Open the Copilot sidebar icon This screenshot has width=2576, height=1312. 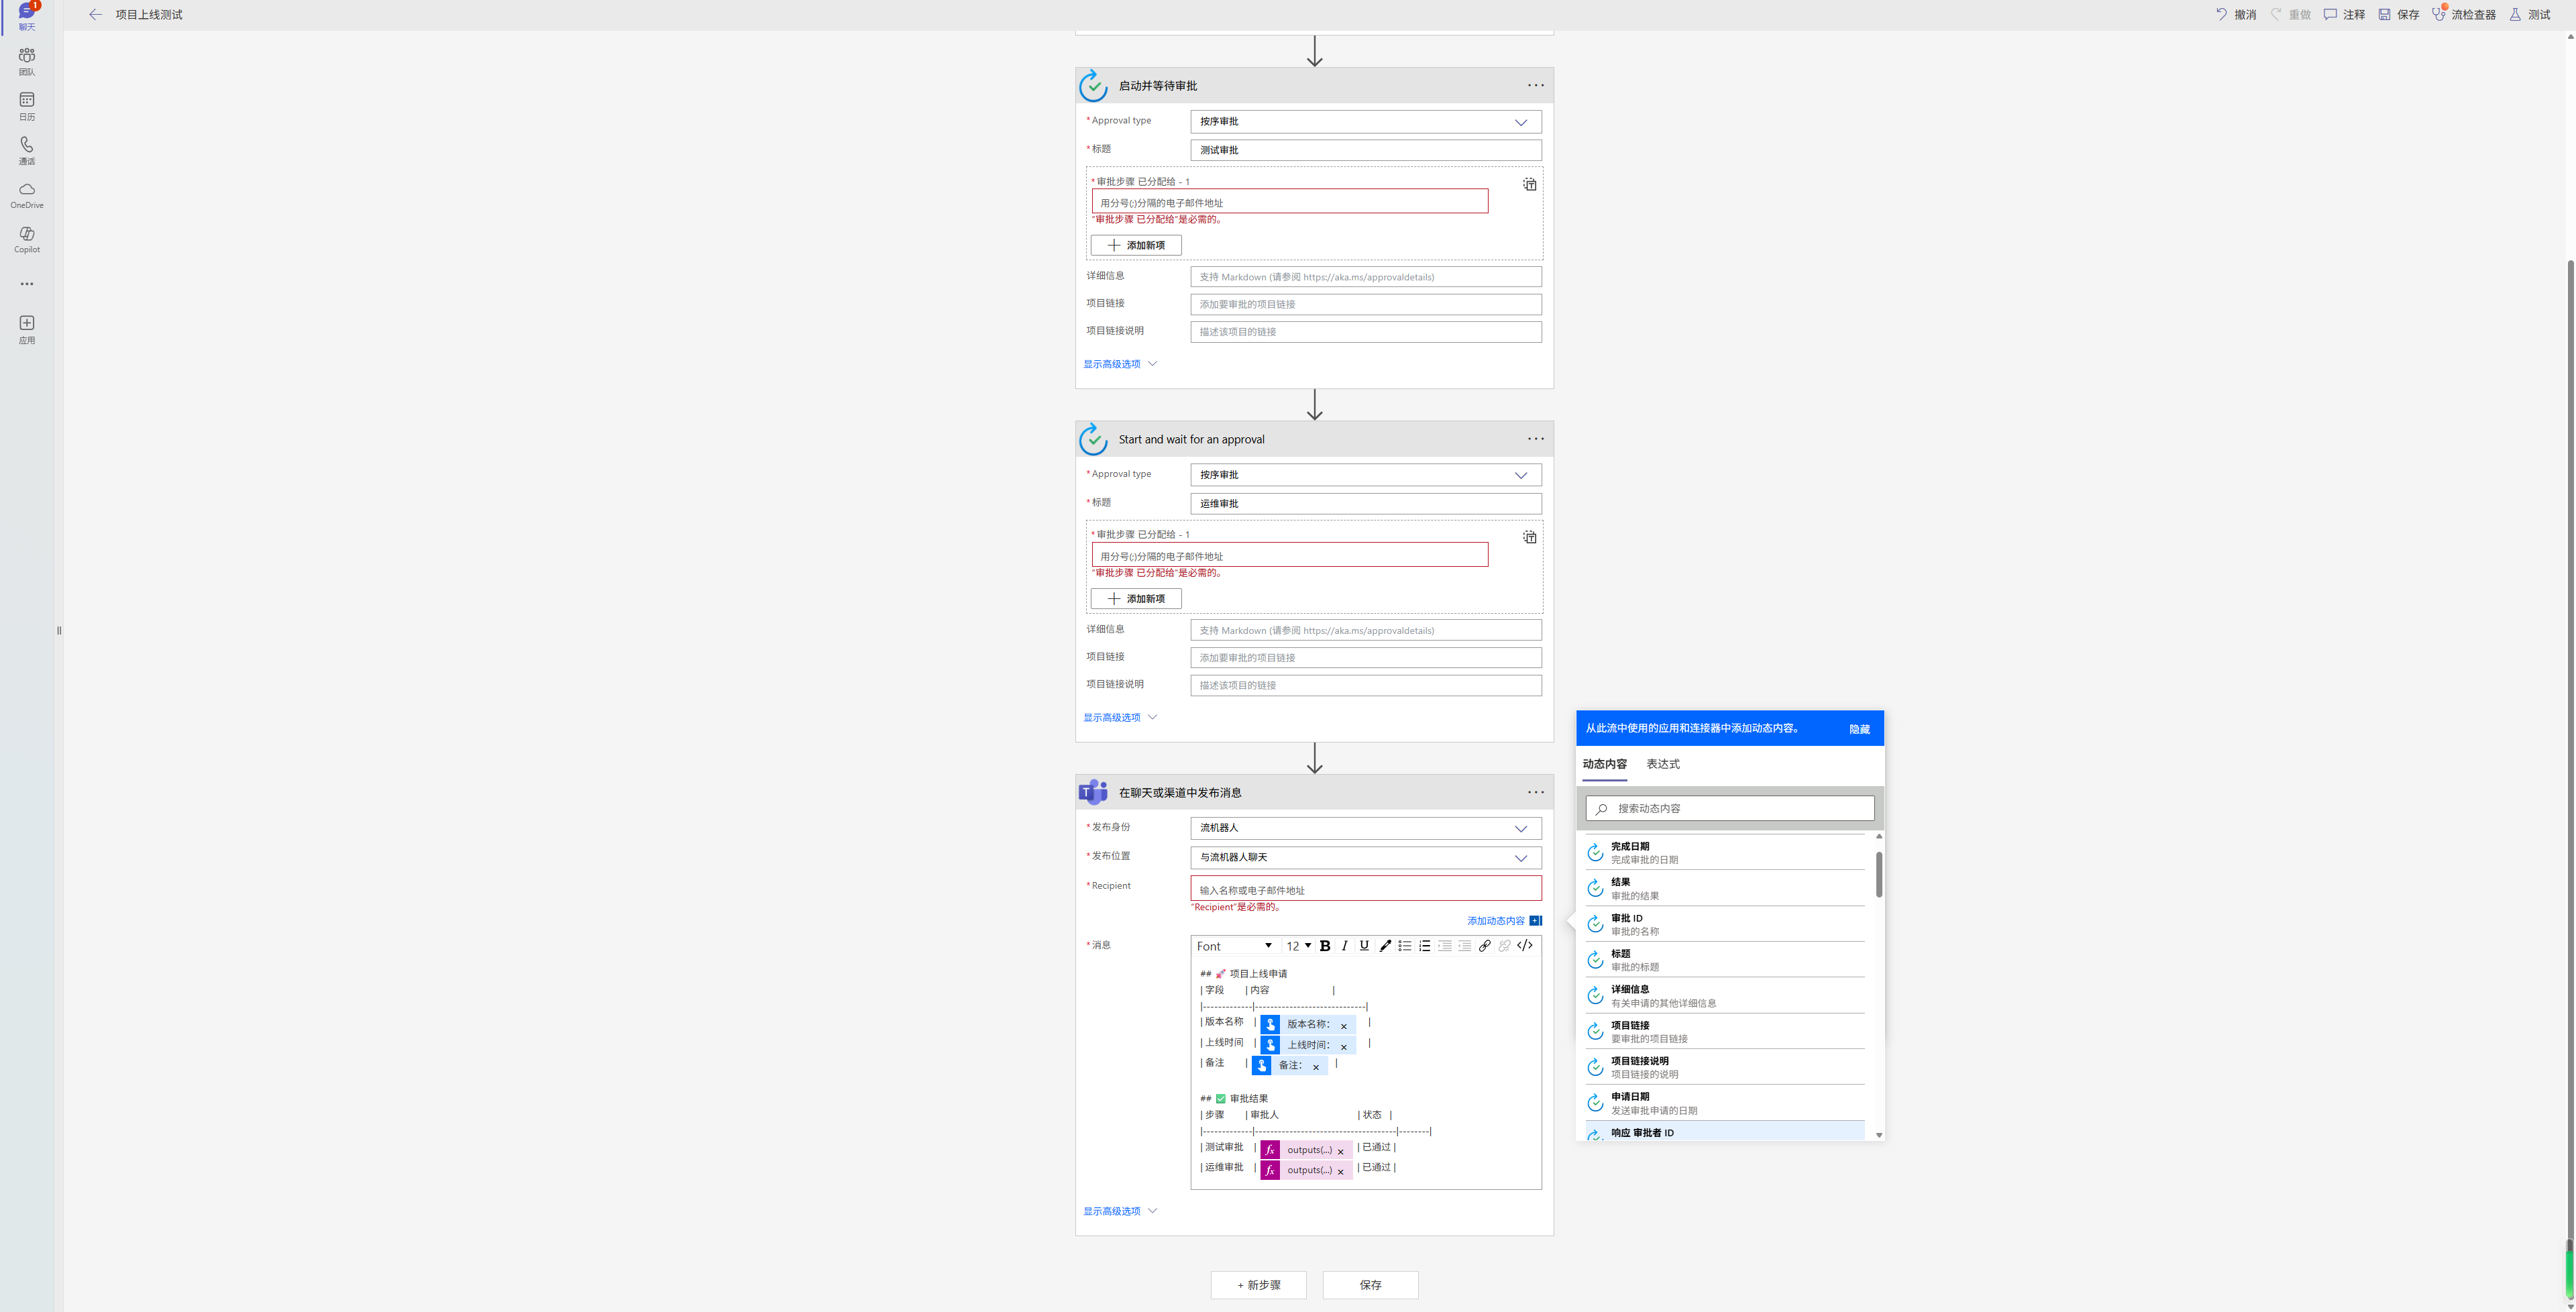coord(27,239)
